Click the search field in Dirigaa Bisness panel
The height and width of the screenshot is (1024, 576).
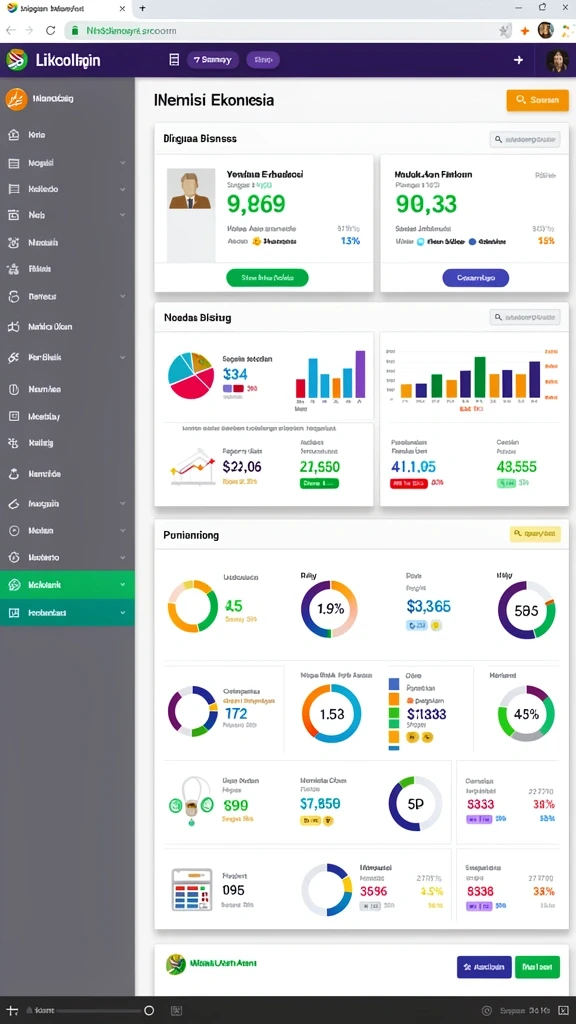(525, 139)
